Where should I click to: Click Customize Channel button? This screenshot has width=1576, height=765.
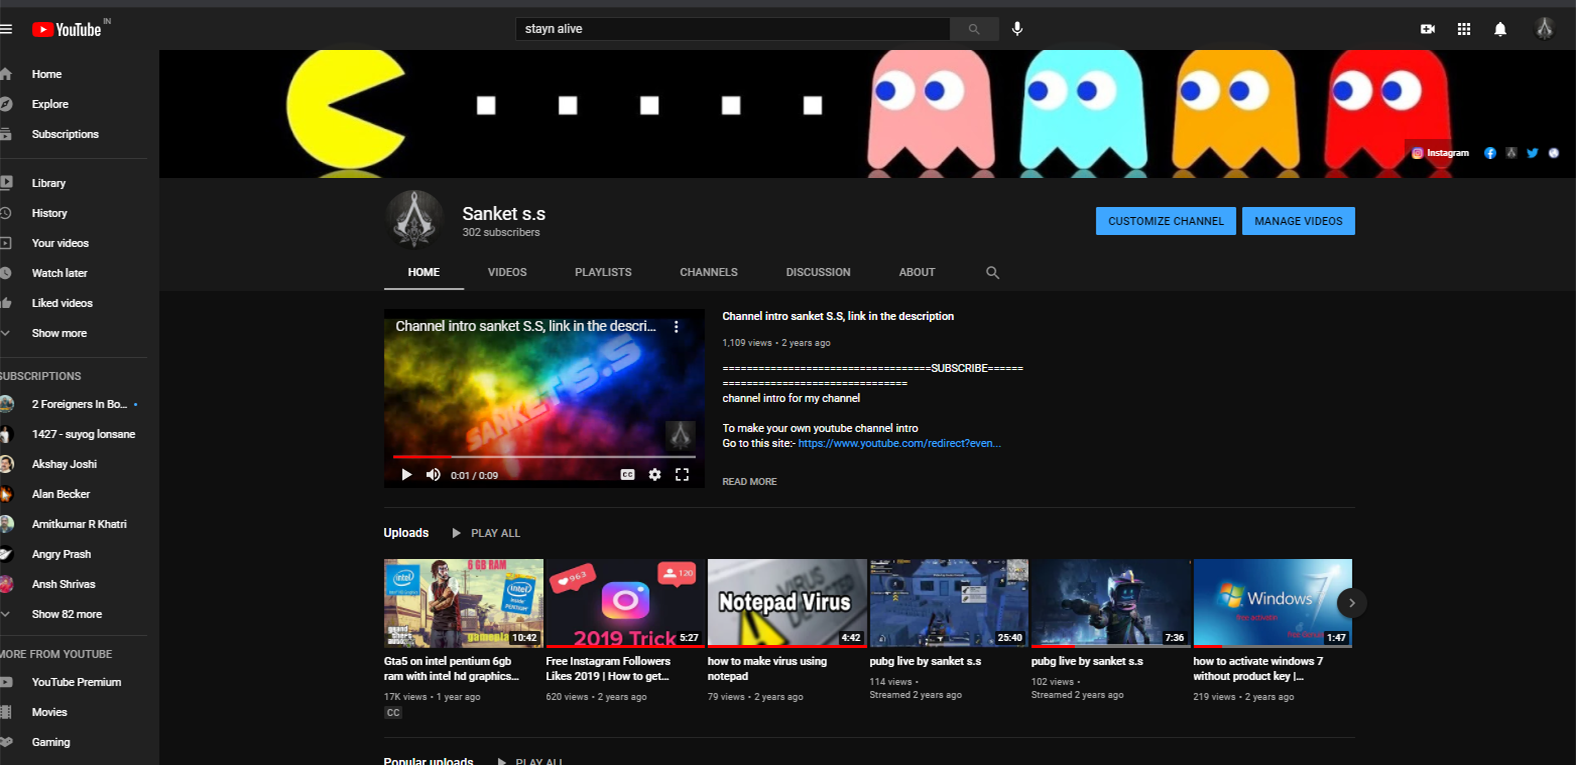[x=1166, y=221]
